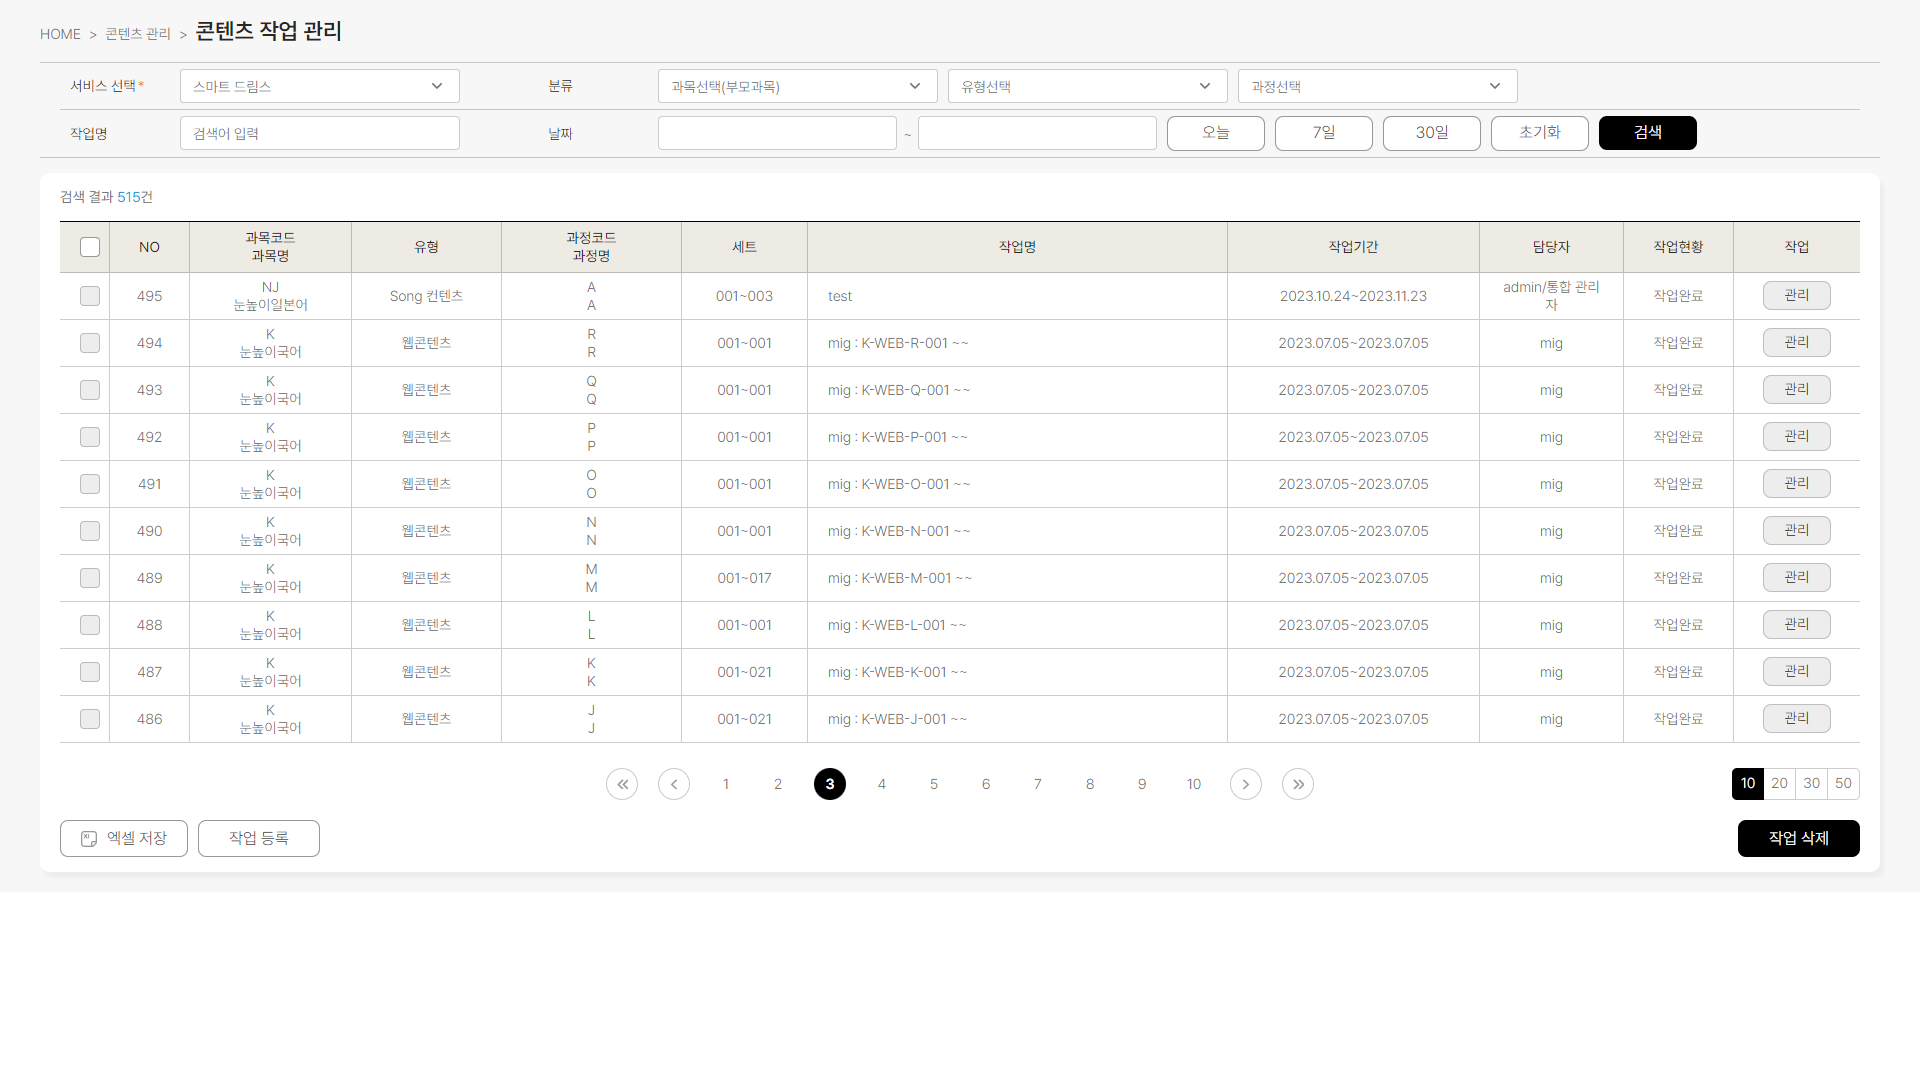Open 관리 for row K-WEB-J-001
This screenshot has height=1080, width=1920.
[1797, 718]
